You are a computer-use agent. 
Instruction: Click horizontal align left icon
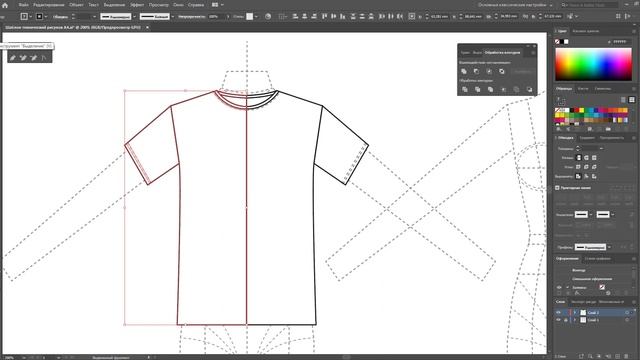295,16
